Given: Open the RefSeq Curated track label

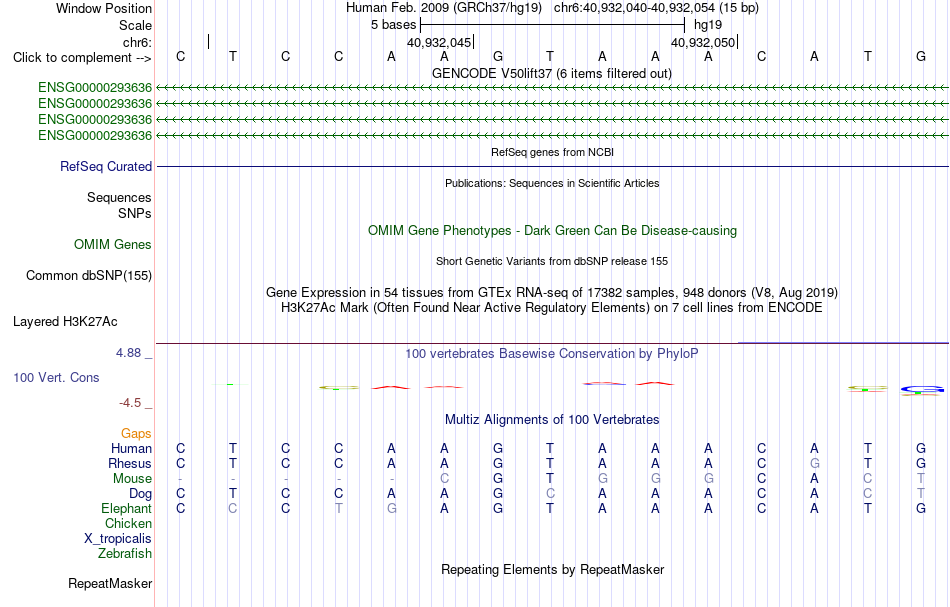Looking at the screenshot, I should [x=106, y=166].
